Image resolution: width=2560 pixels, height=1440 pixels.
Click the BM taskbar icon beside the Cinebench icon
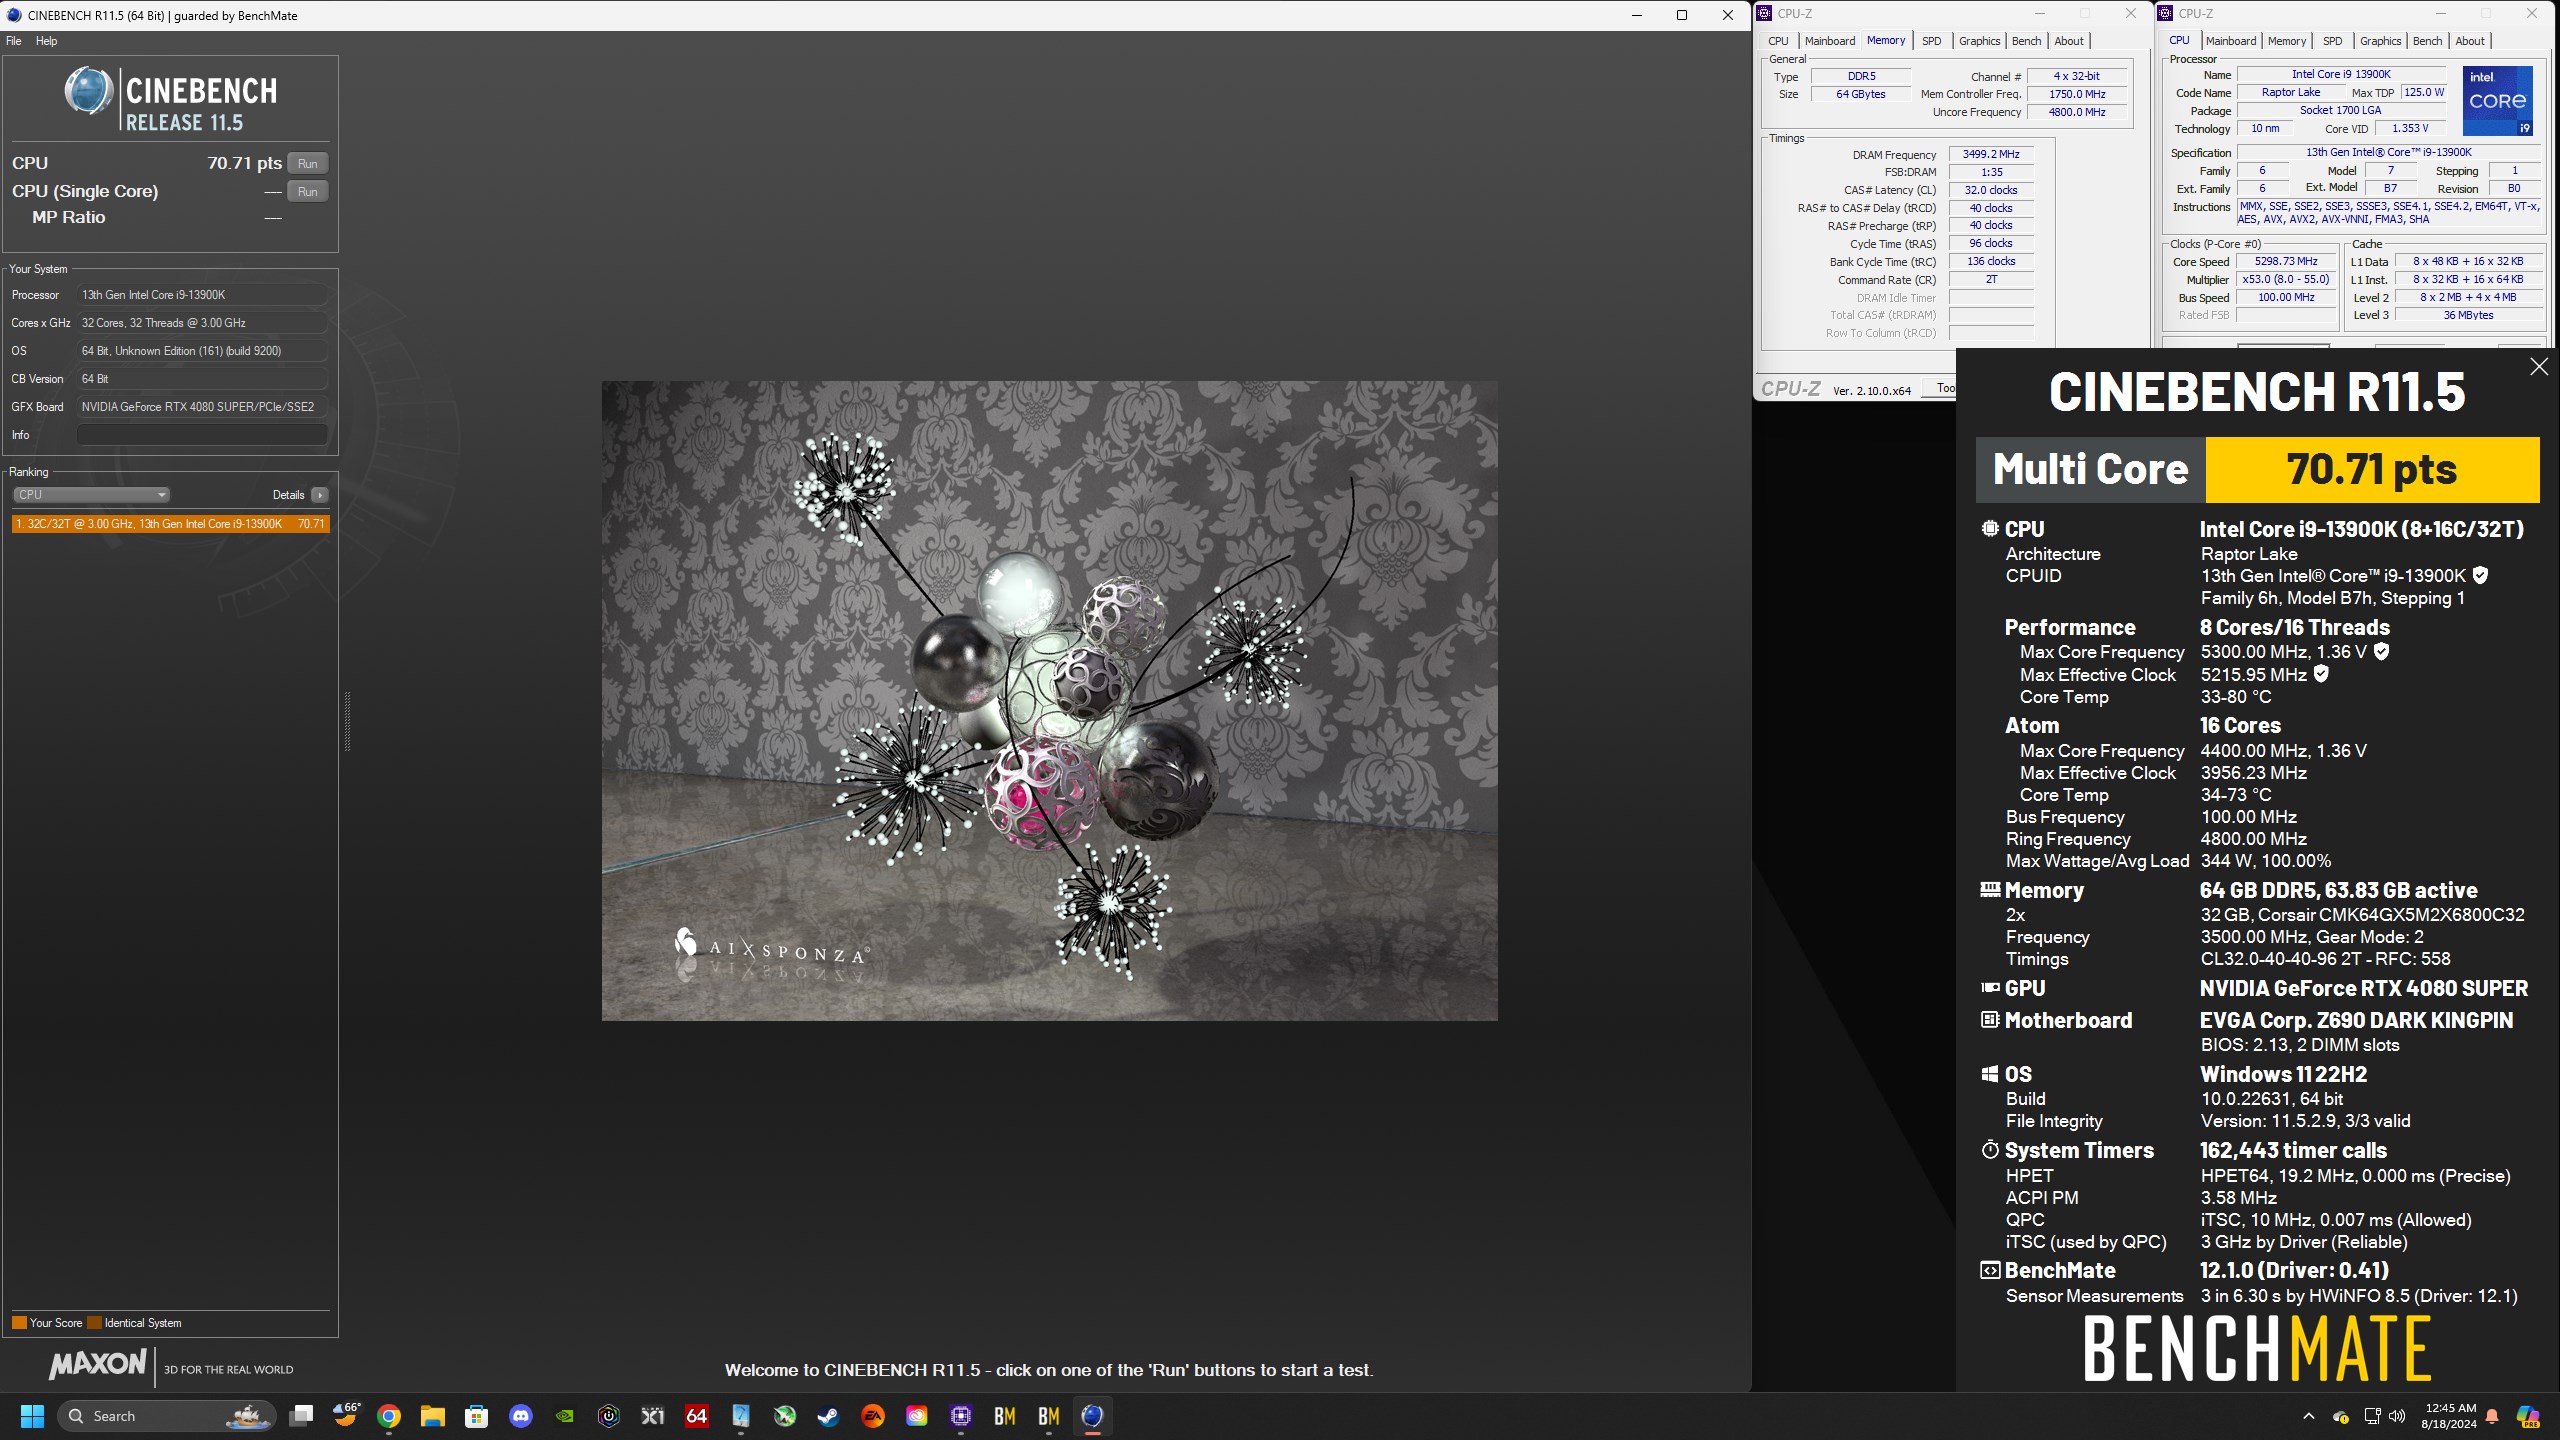(x=1049, y=1416)
